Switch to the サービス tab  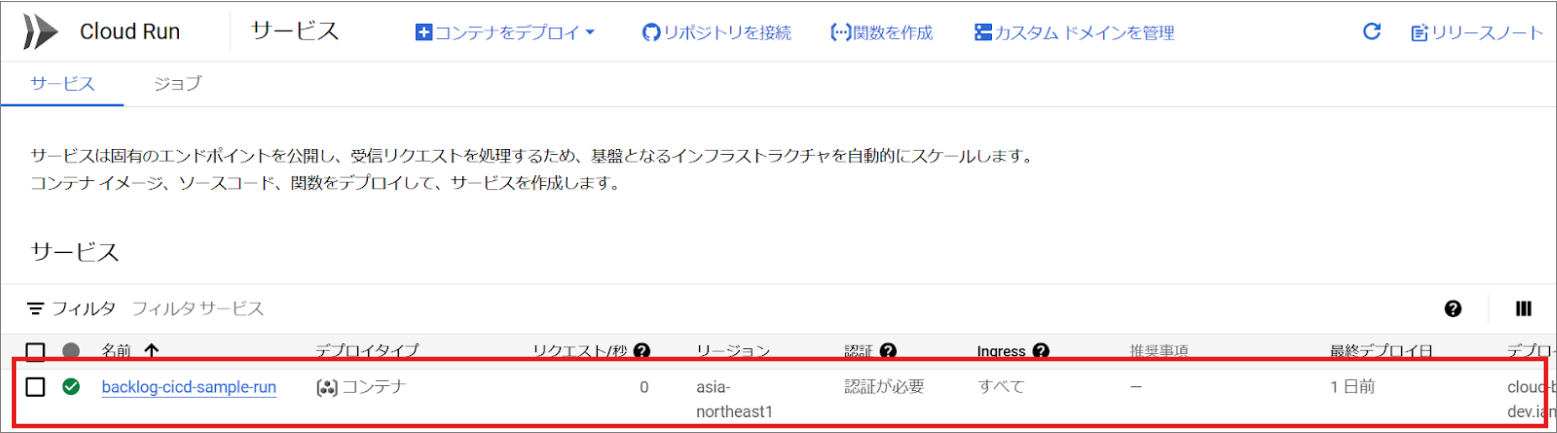[62, 84]
